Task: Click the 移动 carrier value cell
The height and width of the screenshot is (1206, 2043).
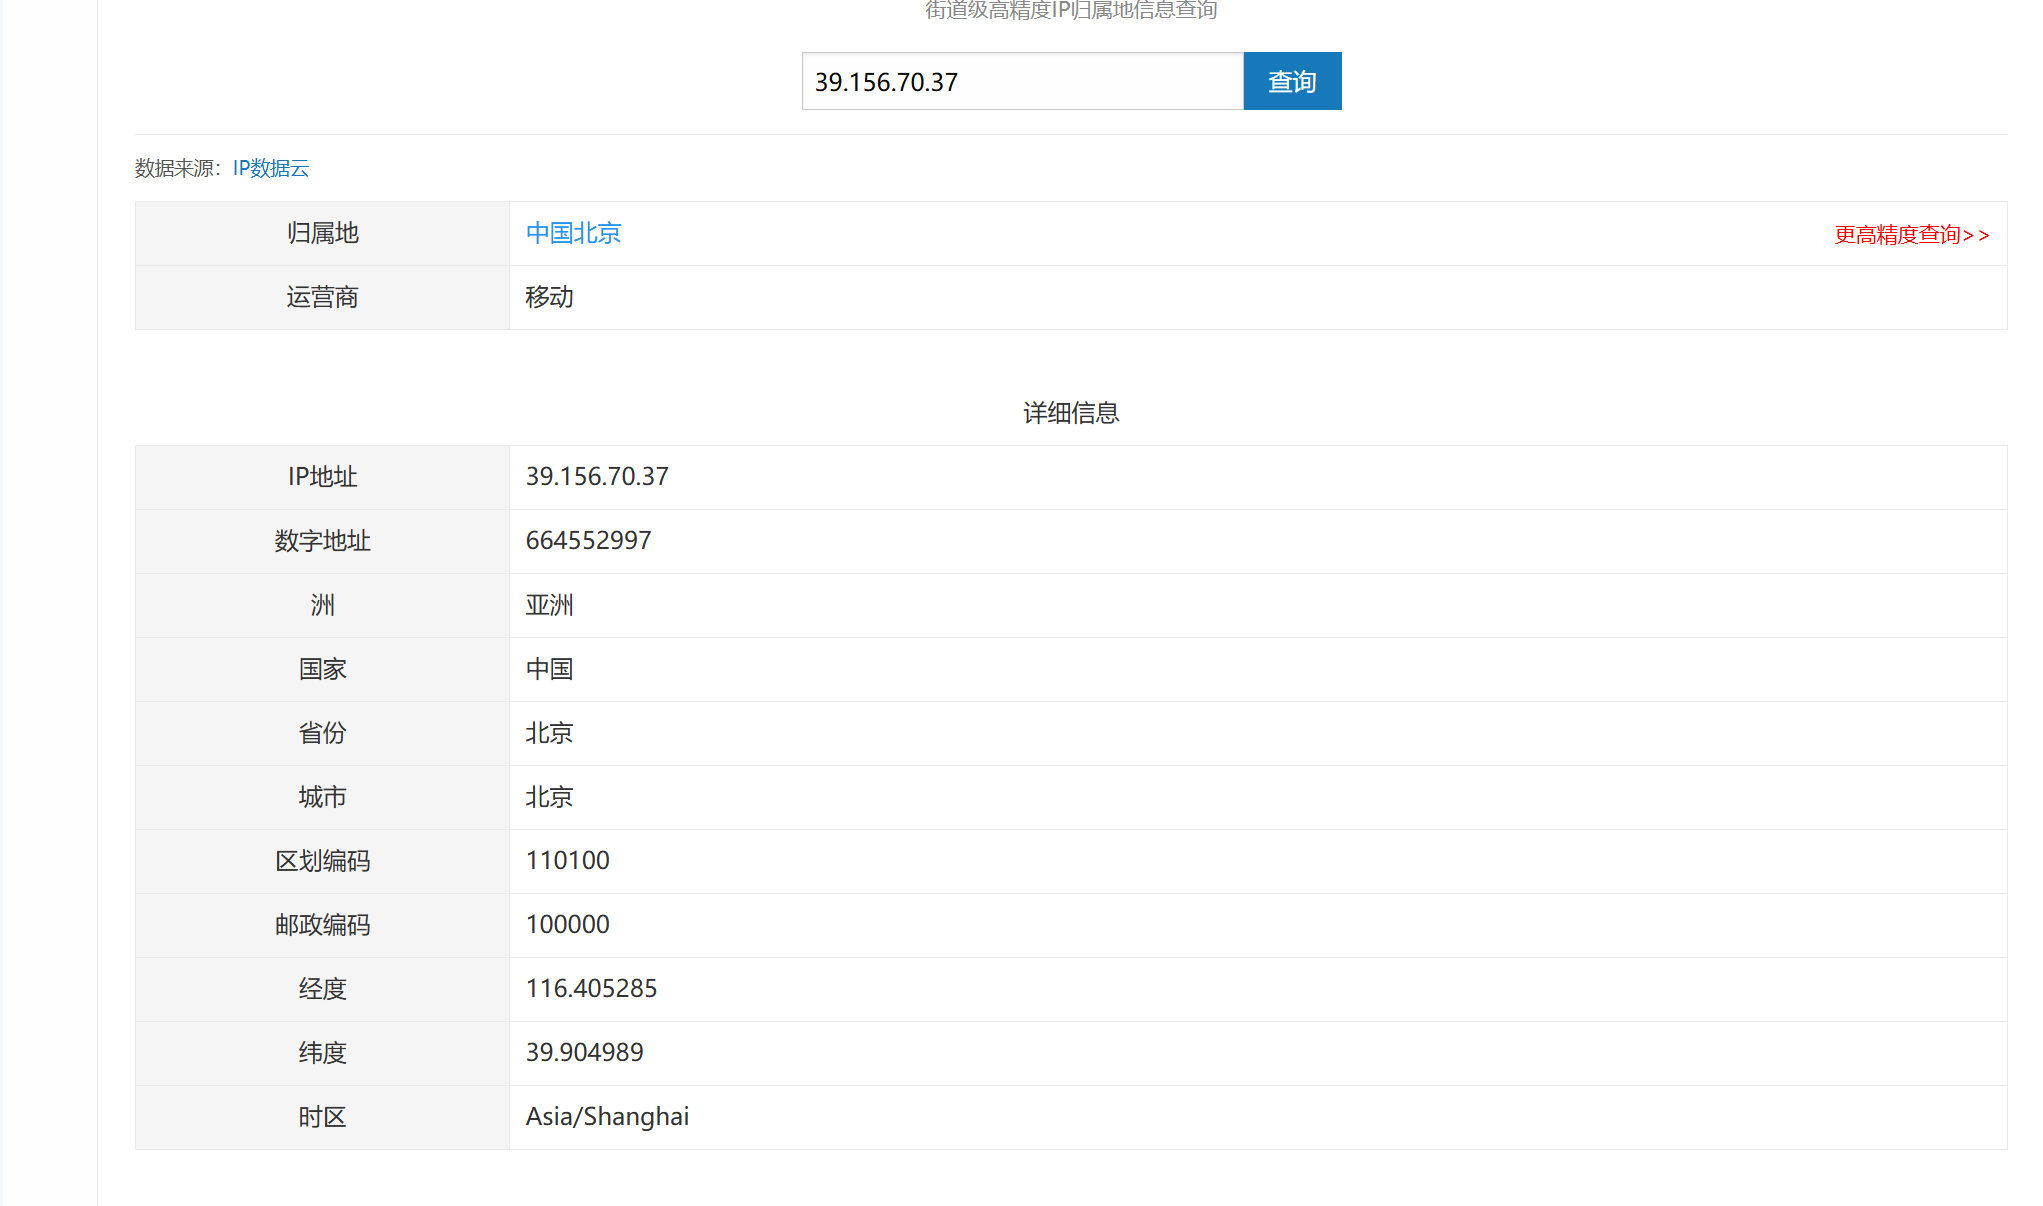Action: pyautogui.click(x=550, y=297)
